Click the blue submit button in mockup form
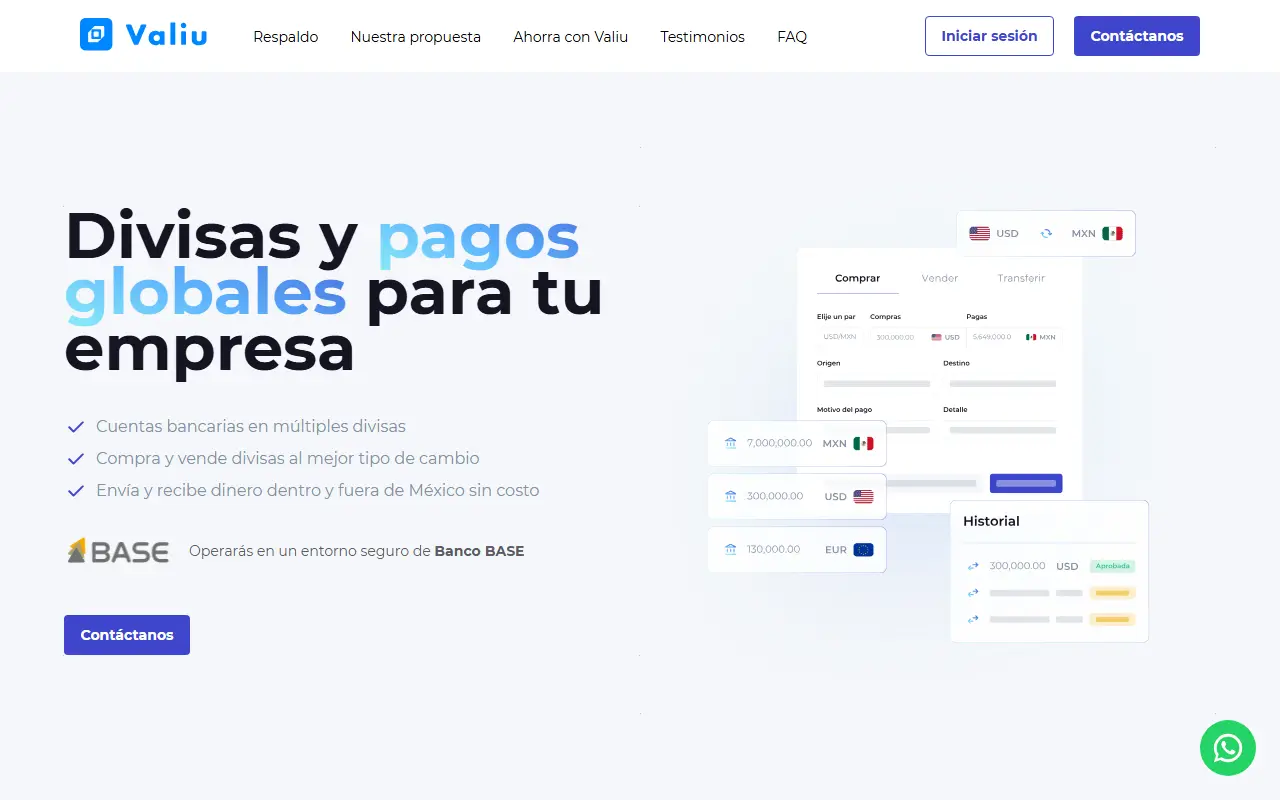Viewport: 1280px width, 800px height. point(1026,483)
